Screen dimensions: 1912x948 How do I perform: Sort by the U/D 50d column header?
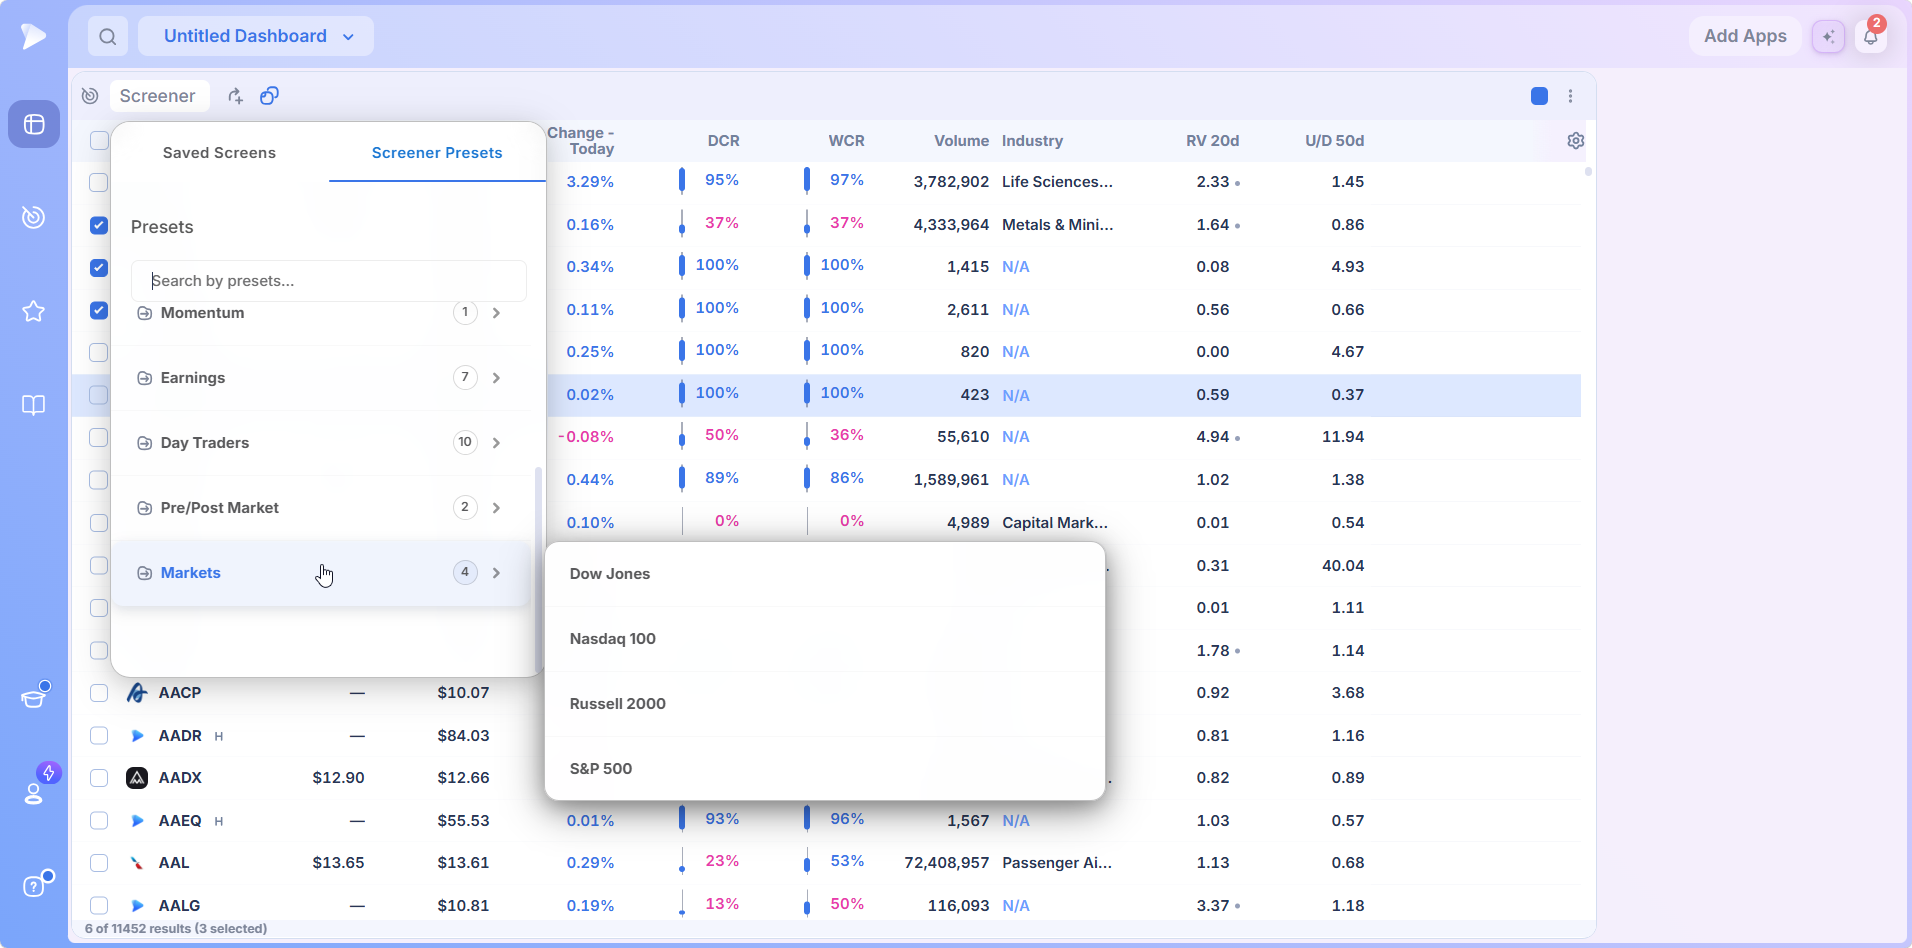[1334, 141]
